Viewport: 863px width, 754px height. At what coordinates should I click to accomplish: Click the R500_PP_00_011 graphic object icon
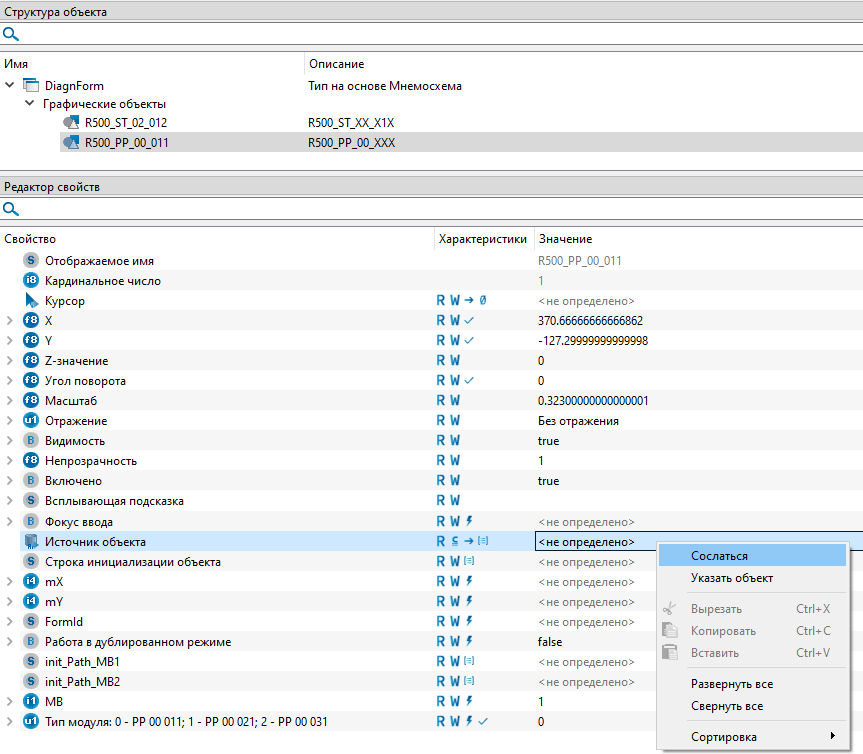(71, 142)
